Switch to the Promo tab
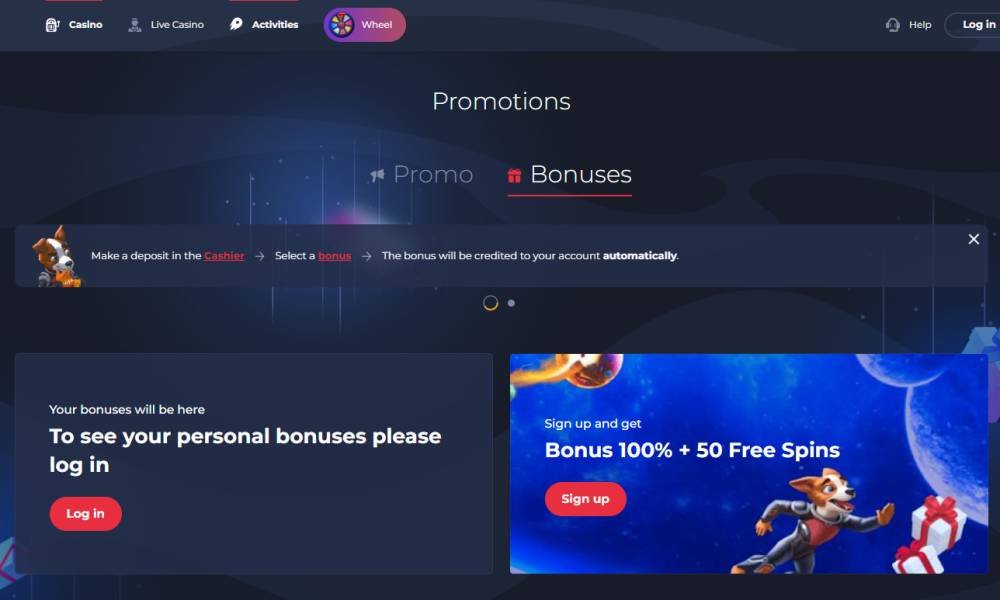The height and width of the screenshot is (600, 1000). point(422,174)
